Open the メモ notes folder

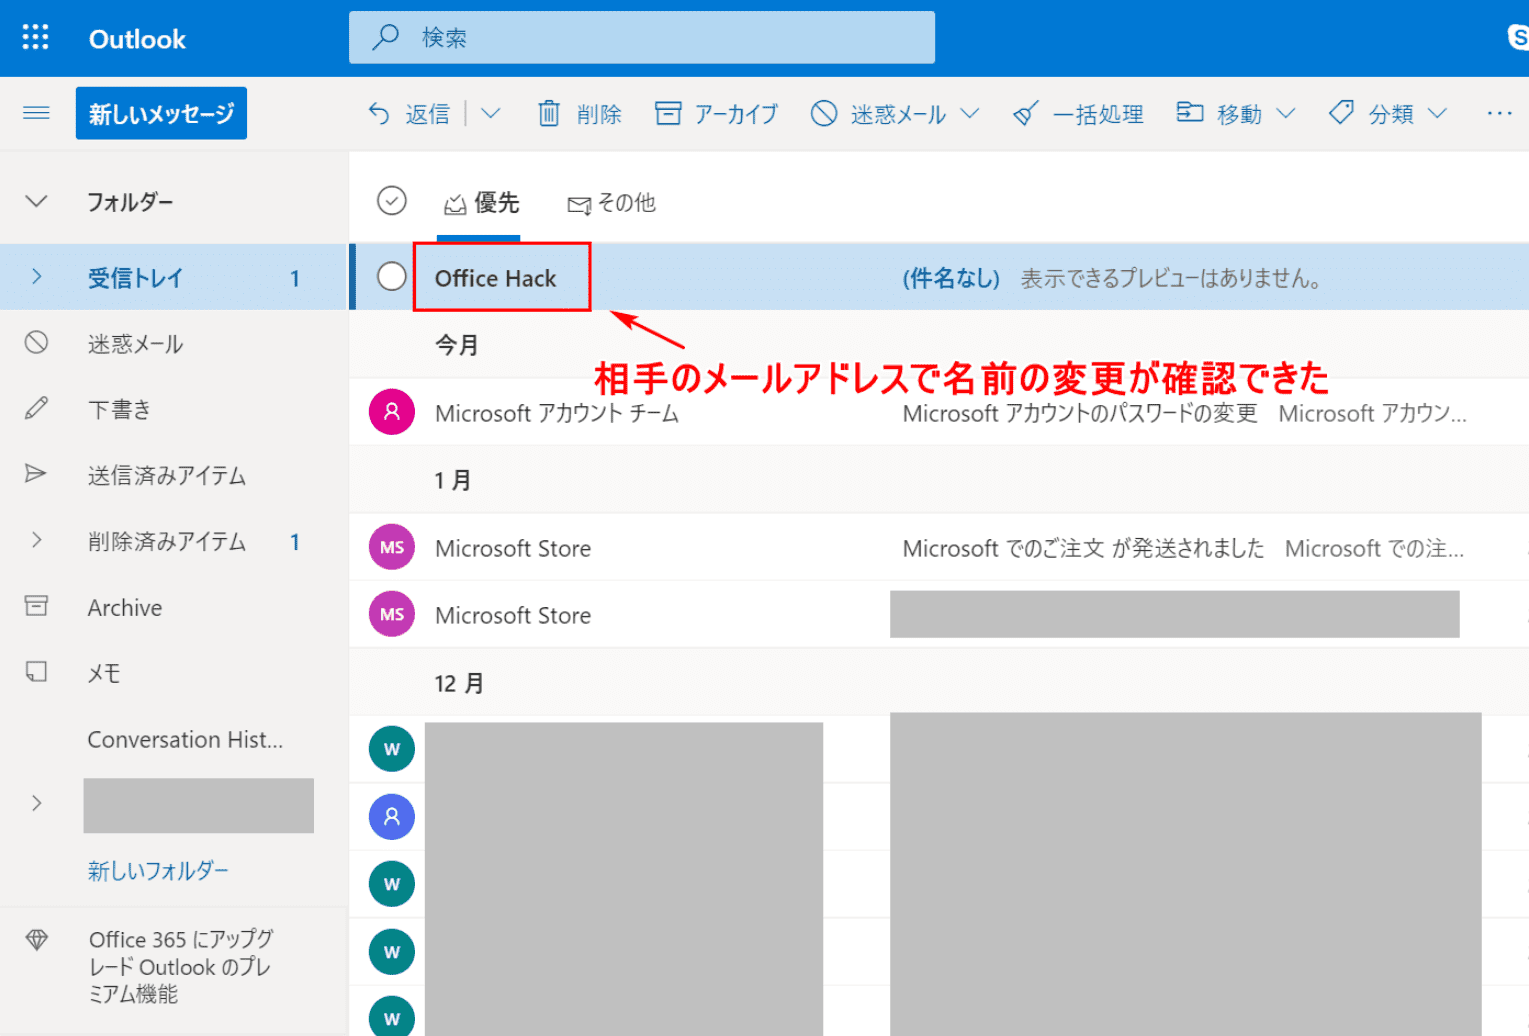coord(174,673)
